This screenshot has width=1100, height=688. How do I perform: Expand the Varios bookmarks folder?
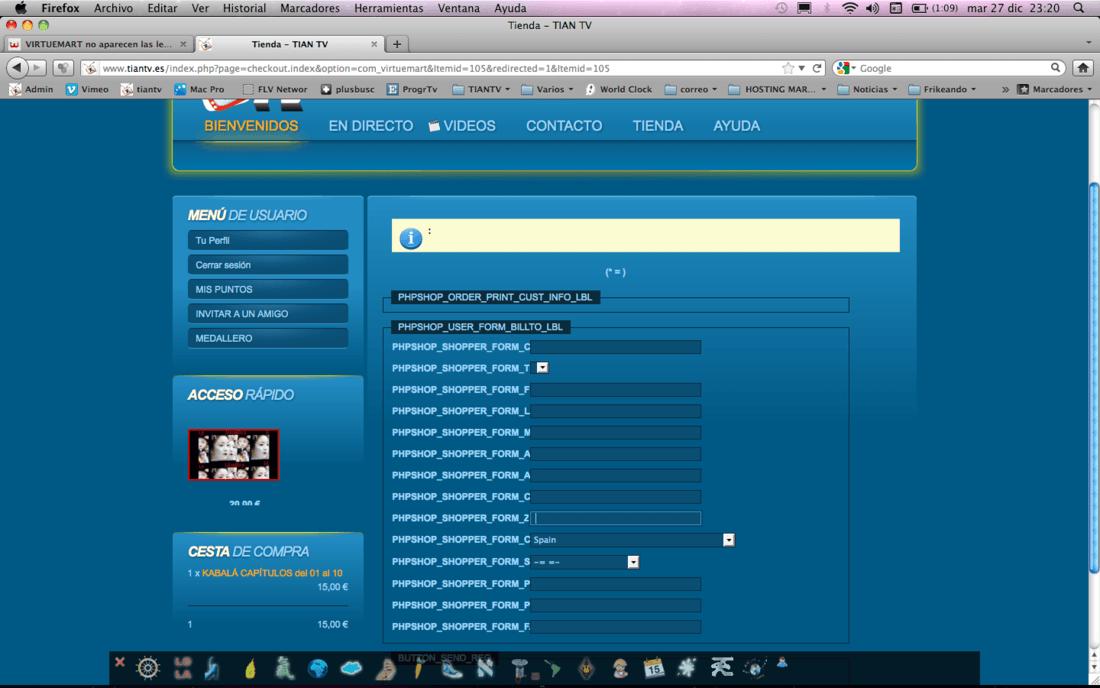pyautogui.click(x=547, y=89)
